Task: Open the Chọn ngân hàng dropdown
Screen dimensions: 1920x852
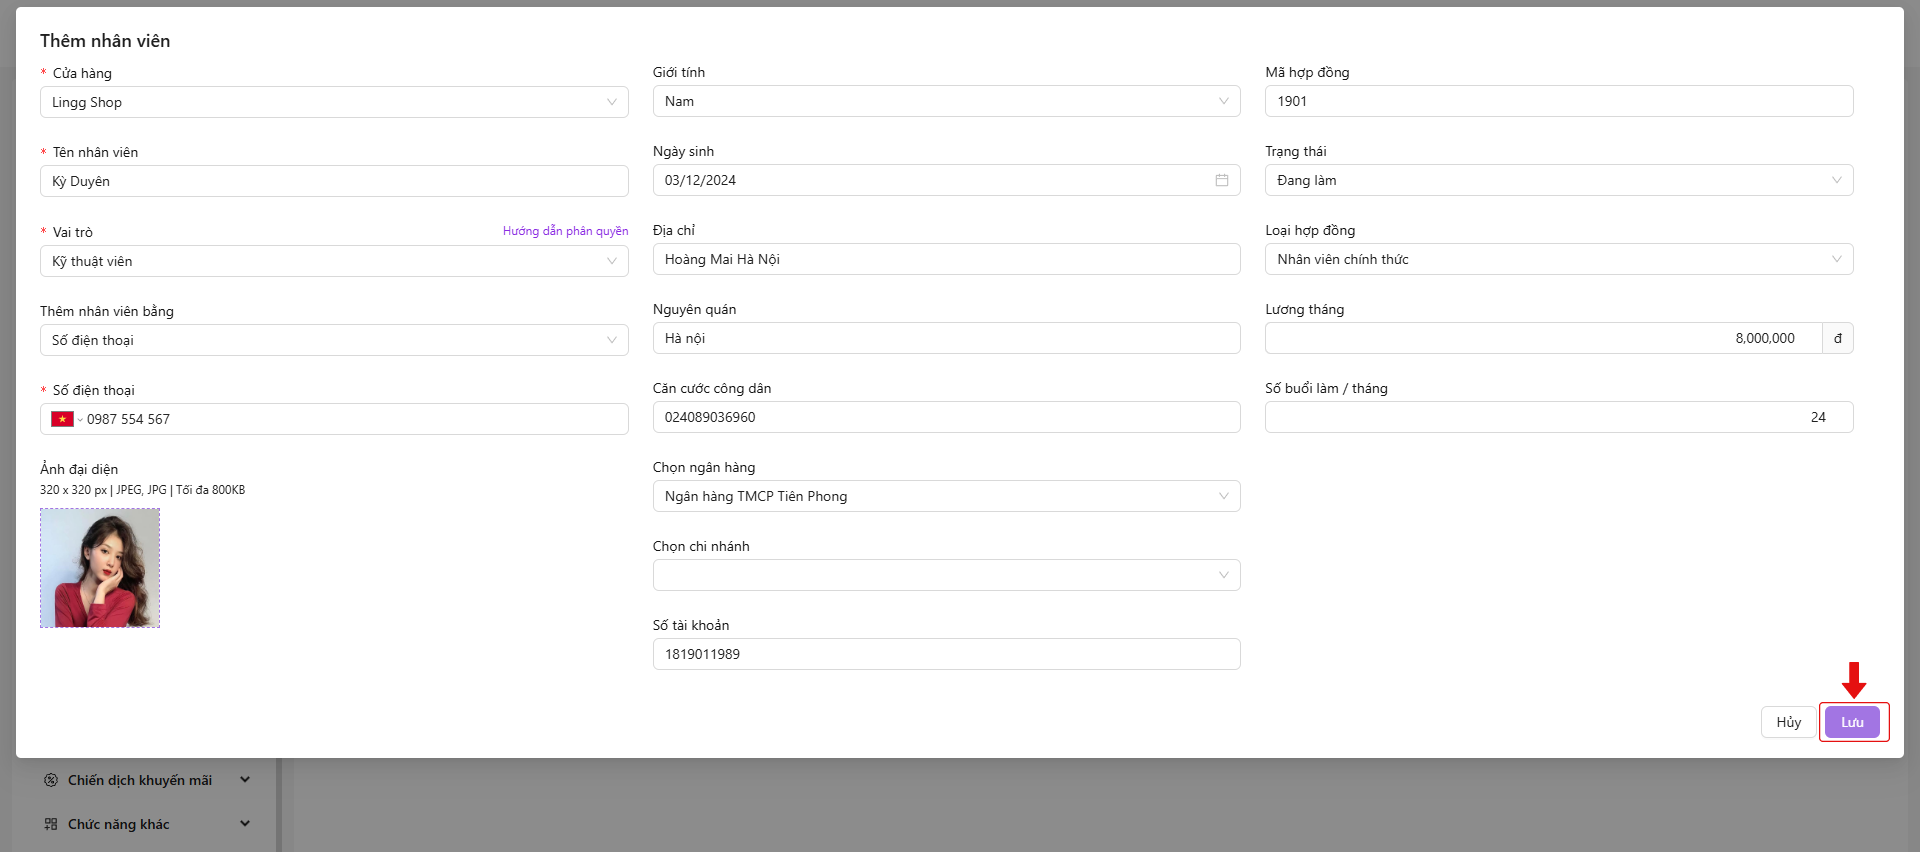Action: click(946, 496)
